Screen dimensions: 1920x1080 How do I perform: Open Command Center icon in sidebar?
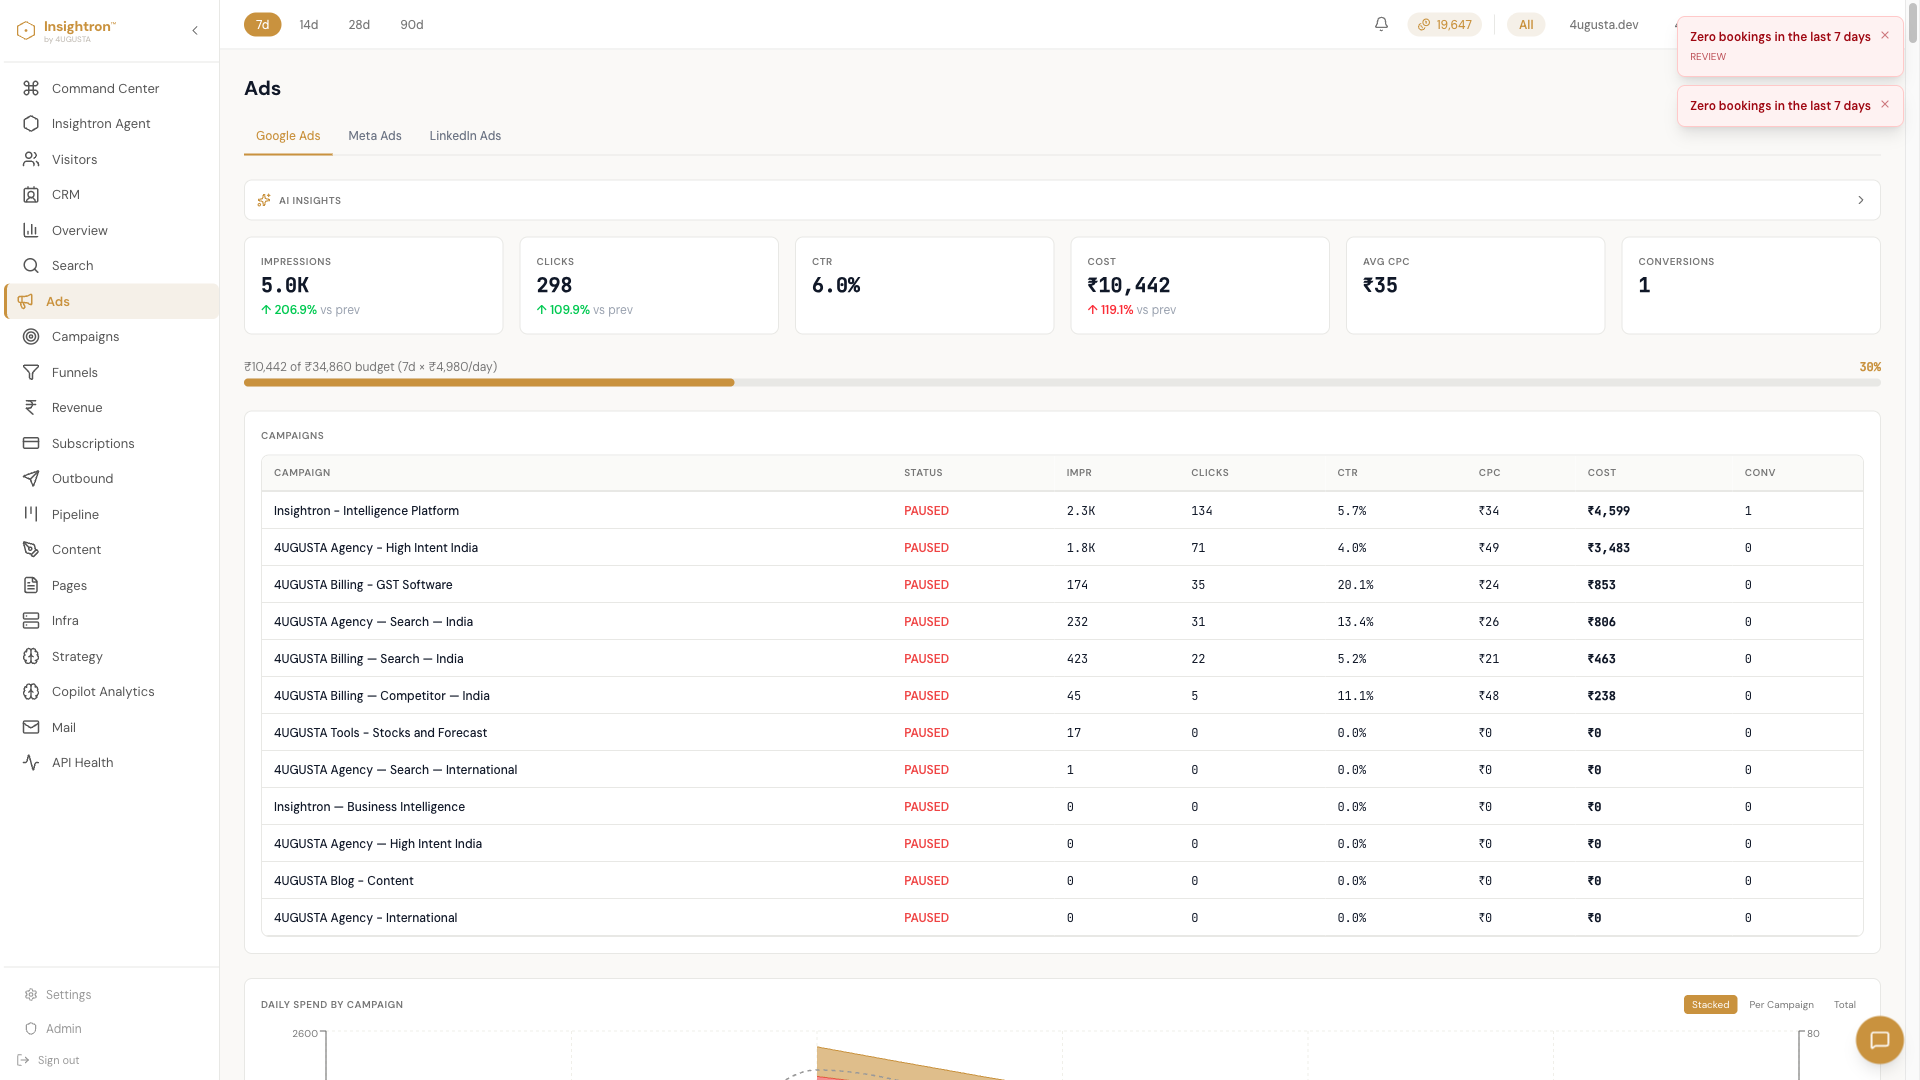tap(31, 88)
